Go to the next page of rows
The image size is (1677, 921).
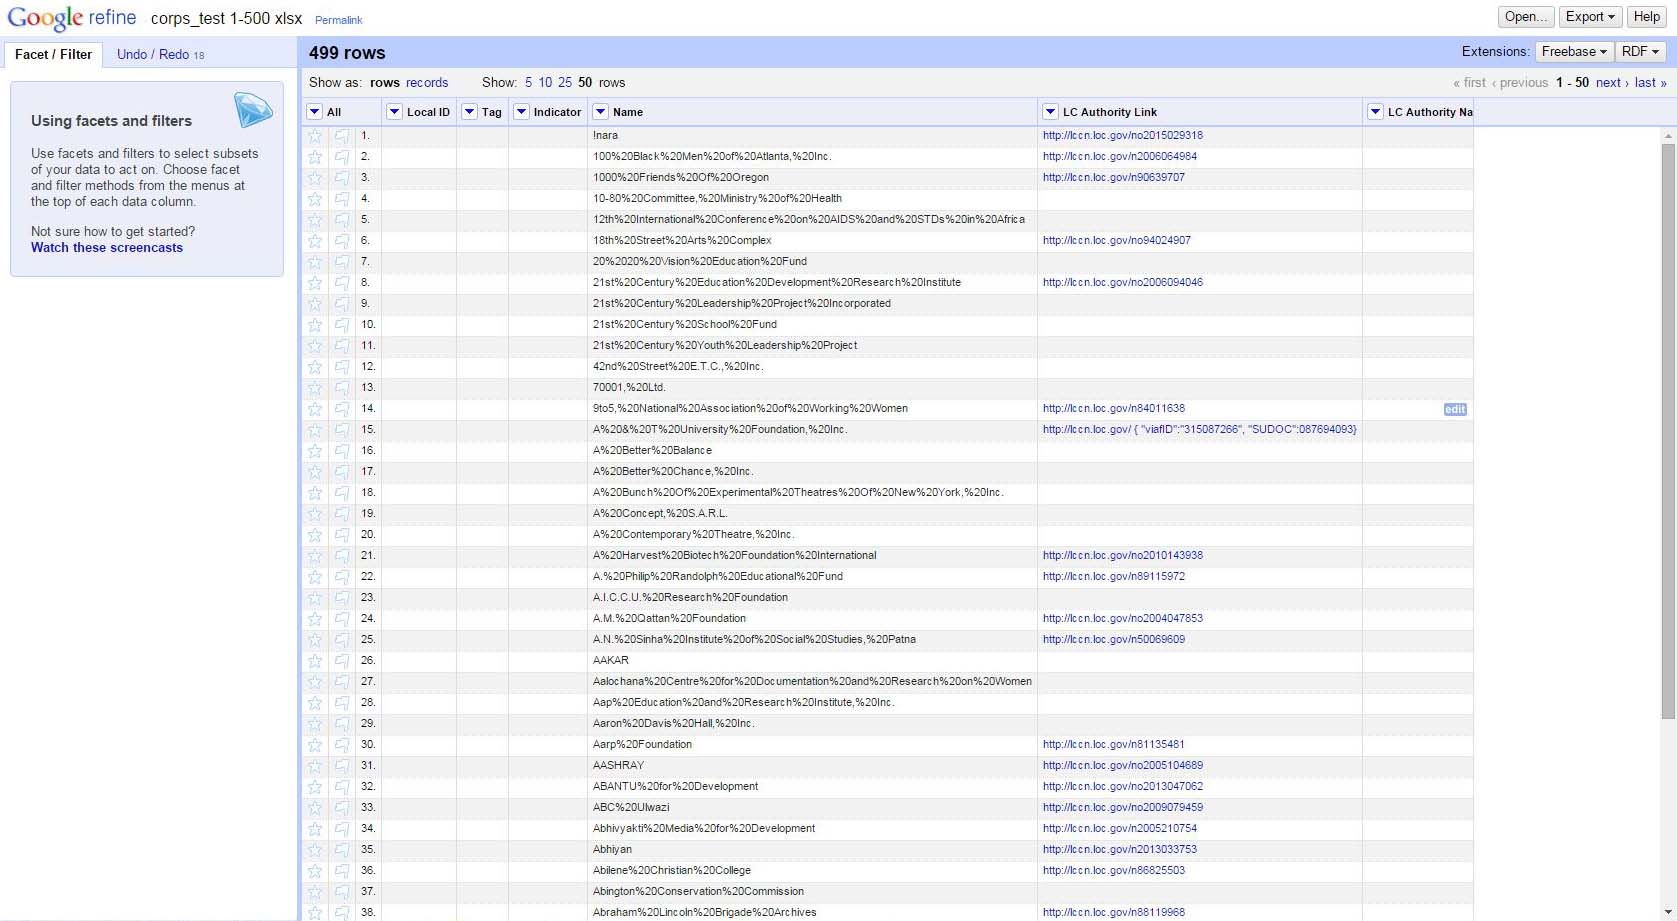1612,83
